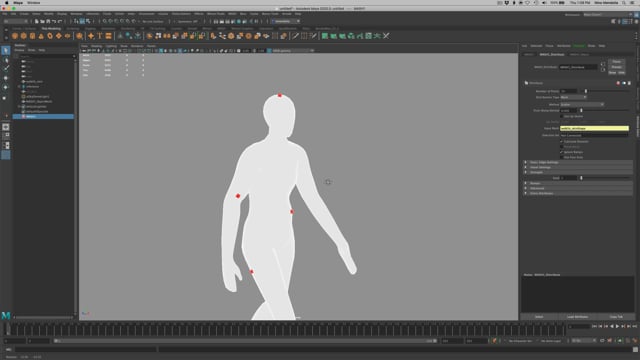
Task: Toggle the Use Face Scale checkbox
Action: point(562,157)
